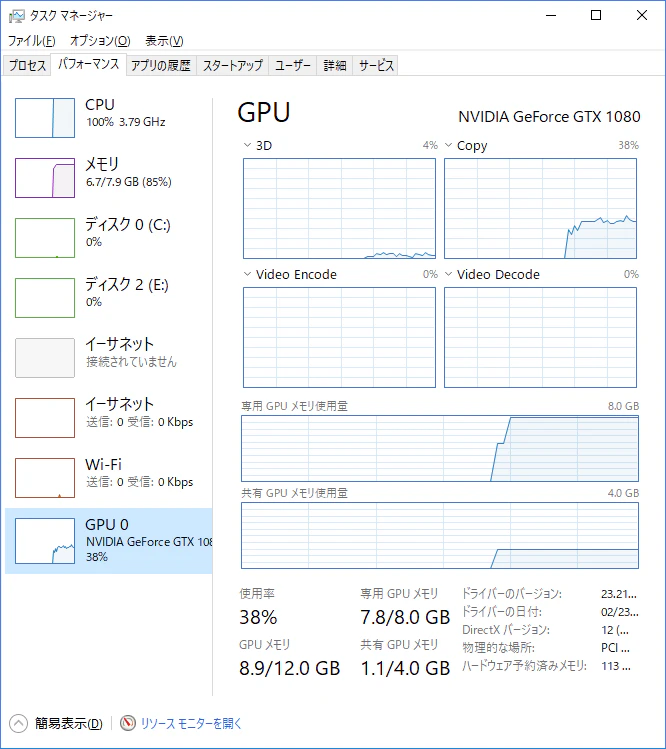Select the パフォーマンス tab
The width and height of the screenshot is (666, 749).
[88, 64]
